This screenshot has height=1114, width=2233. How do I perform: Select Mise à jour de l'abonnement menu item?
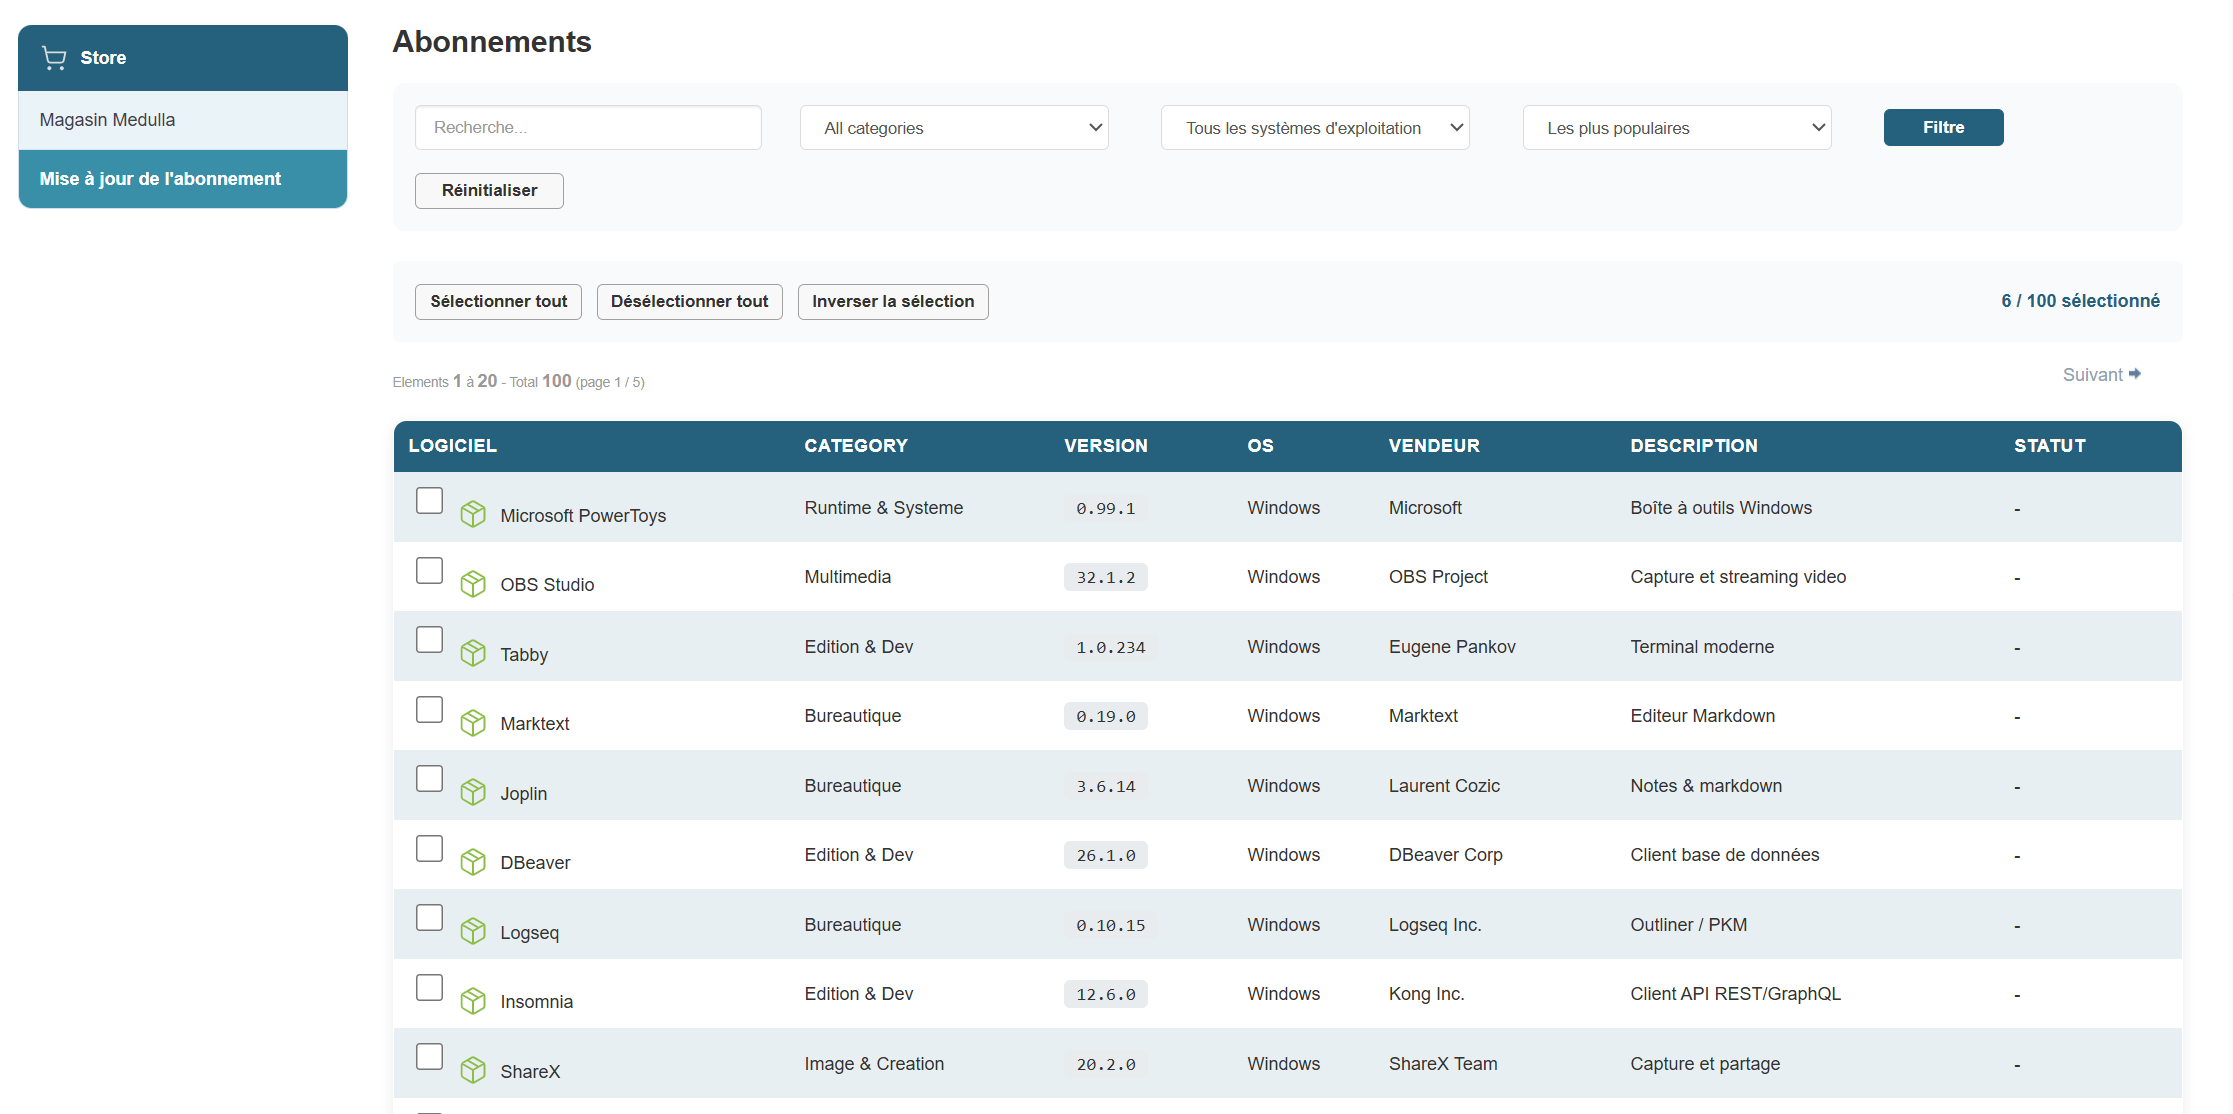click(183, 179)
